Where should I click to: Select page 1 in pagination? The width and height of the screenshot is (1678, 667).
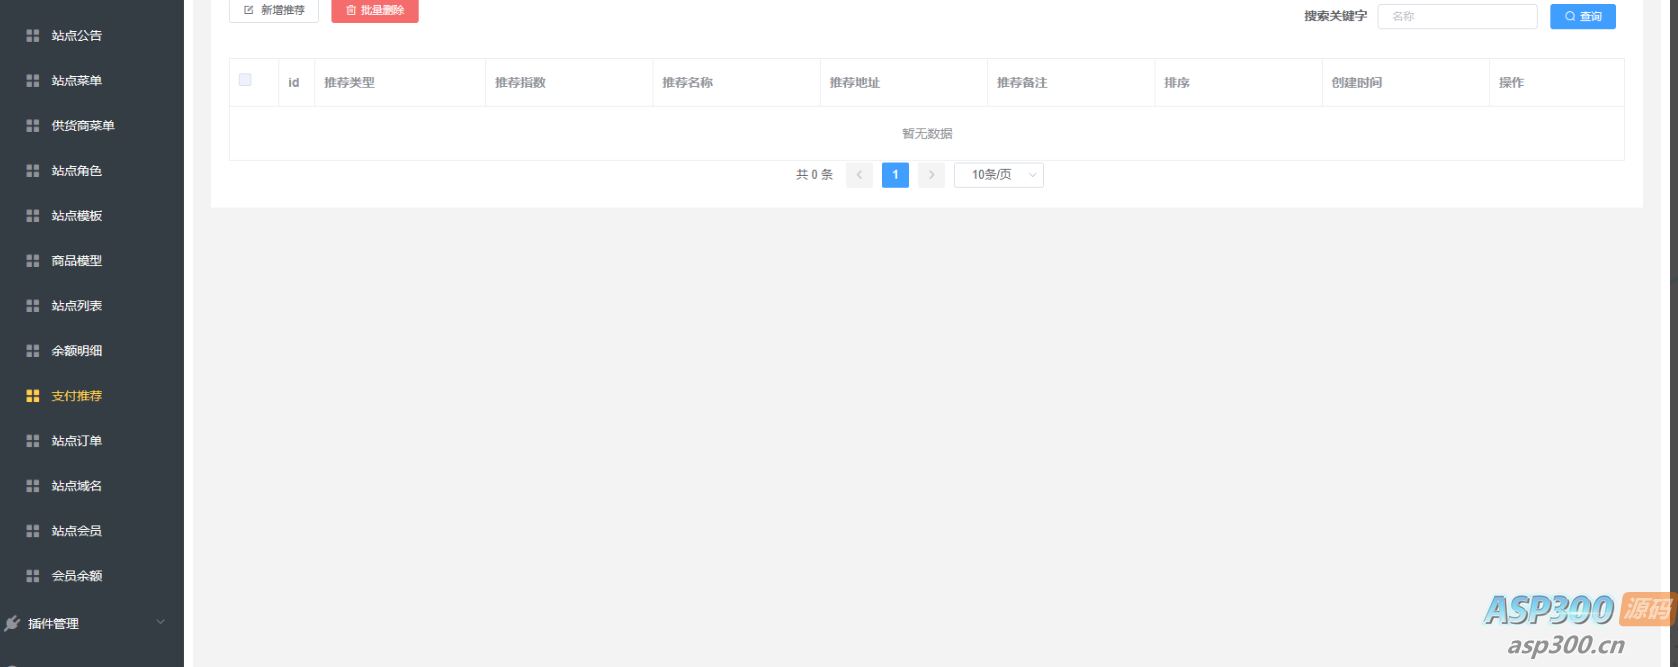[x=895, y=175]
